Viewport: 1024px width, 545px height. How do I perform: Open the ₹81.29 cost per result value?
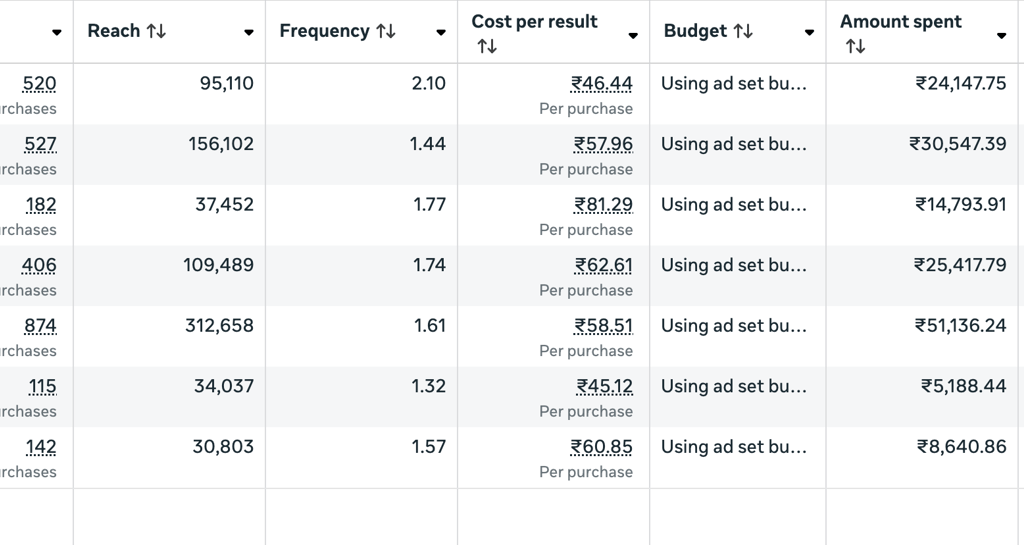pyautogui.click(x=603, y=205)
